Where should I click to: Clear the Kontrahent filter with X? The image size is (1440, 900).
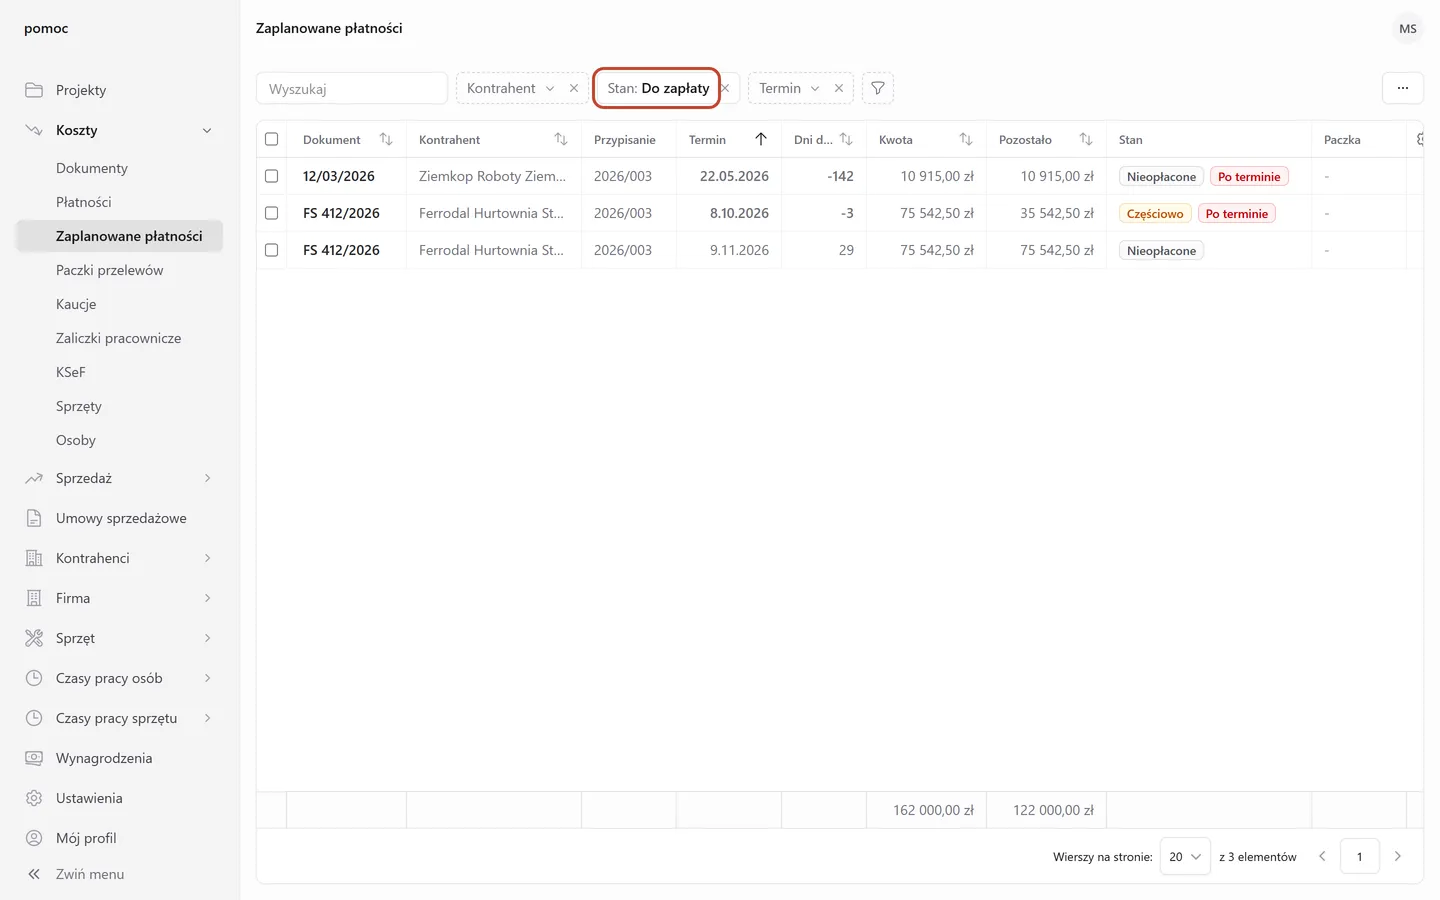point(574,88)
